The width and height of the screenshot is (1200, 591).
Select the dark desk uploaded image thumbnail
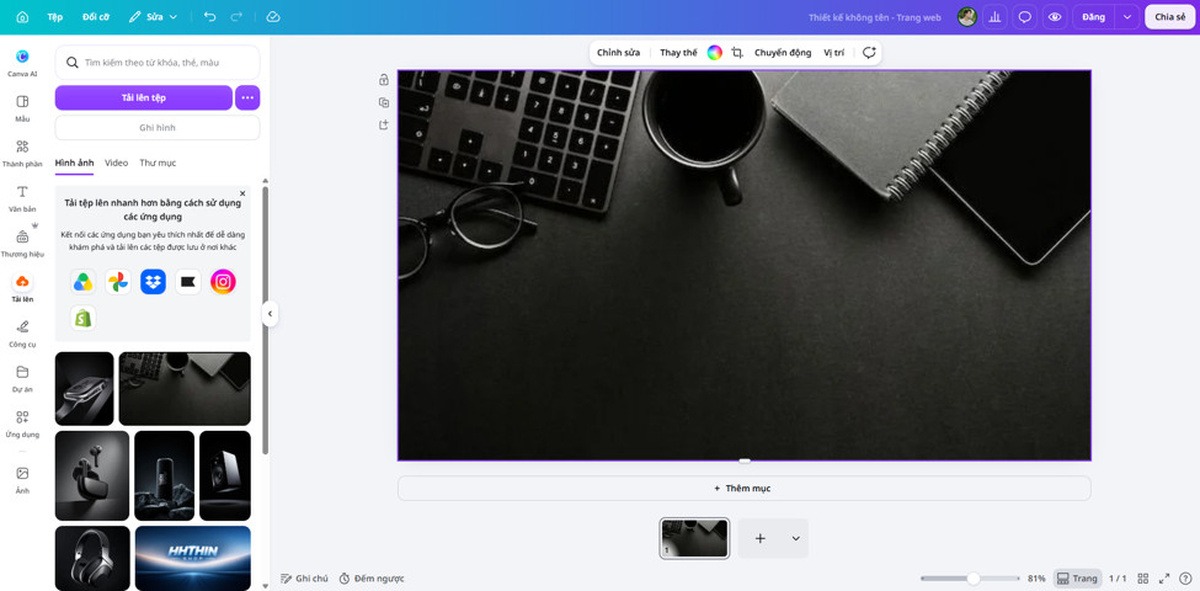(x=185, y=389)
